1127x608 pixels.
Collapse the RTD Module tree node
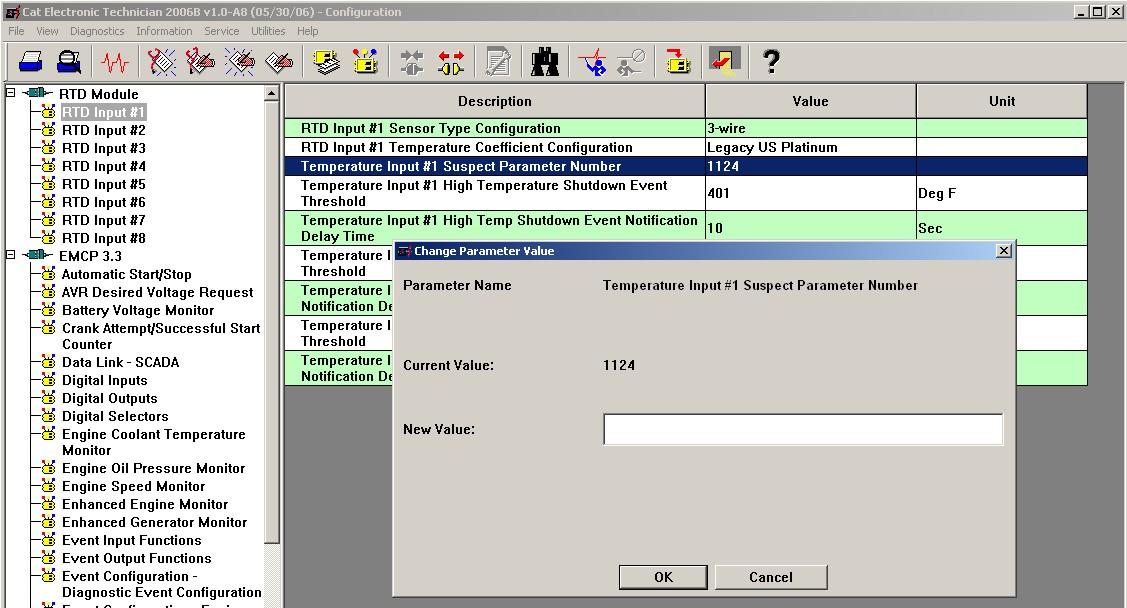(x=11, y=93)
